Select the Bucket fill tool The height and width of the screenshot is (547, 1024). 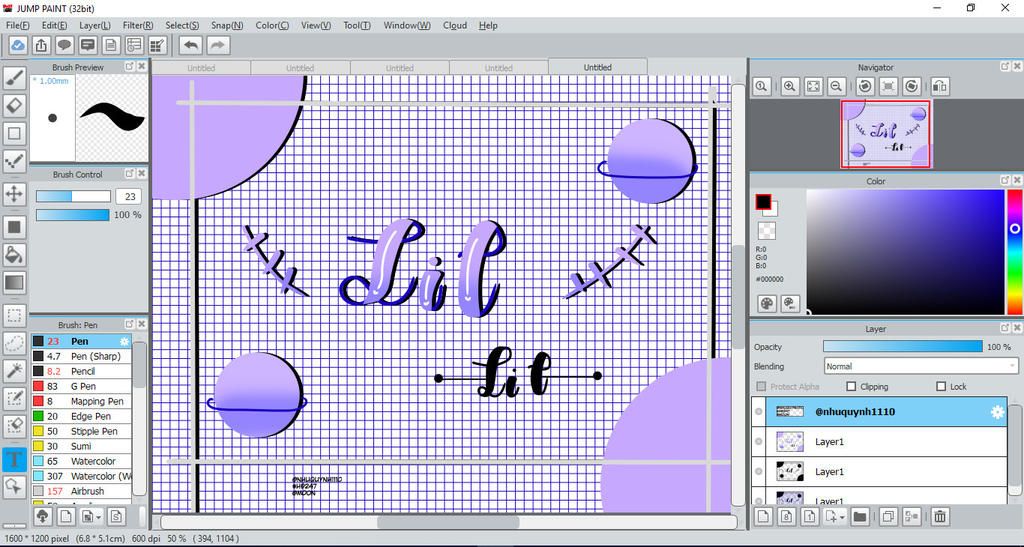[14, 255]
